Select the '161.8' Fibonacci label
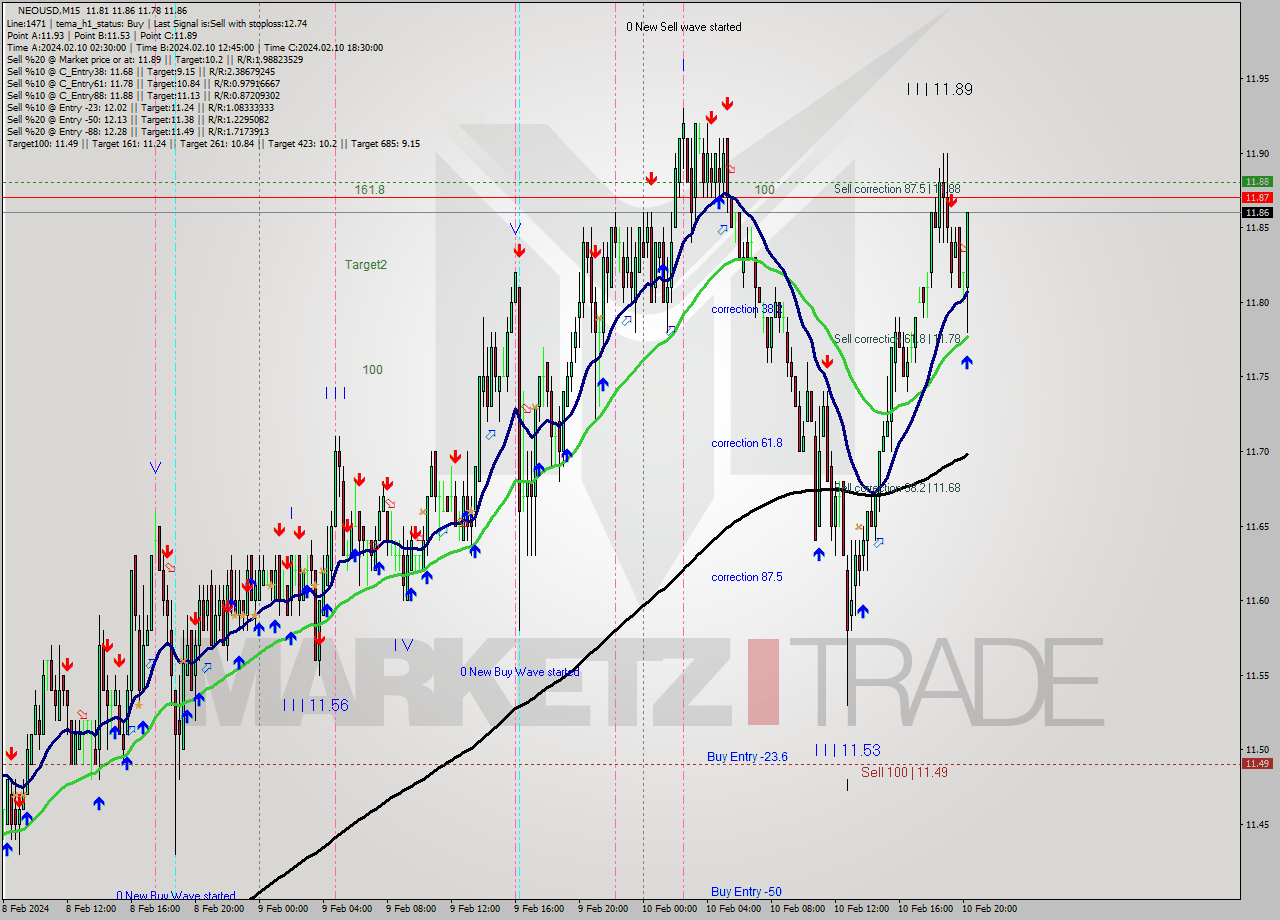This screenshot has height=920, width=1280. (369, 189)
